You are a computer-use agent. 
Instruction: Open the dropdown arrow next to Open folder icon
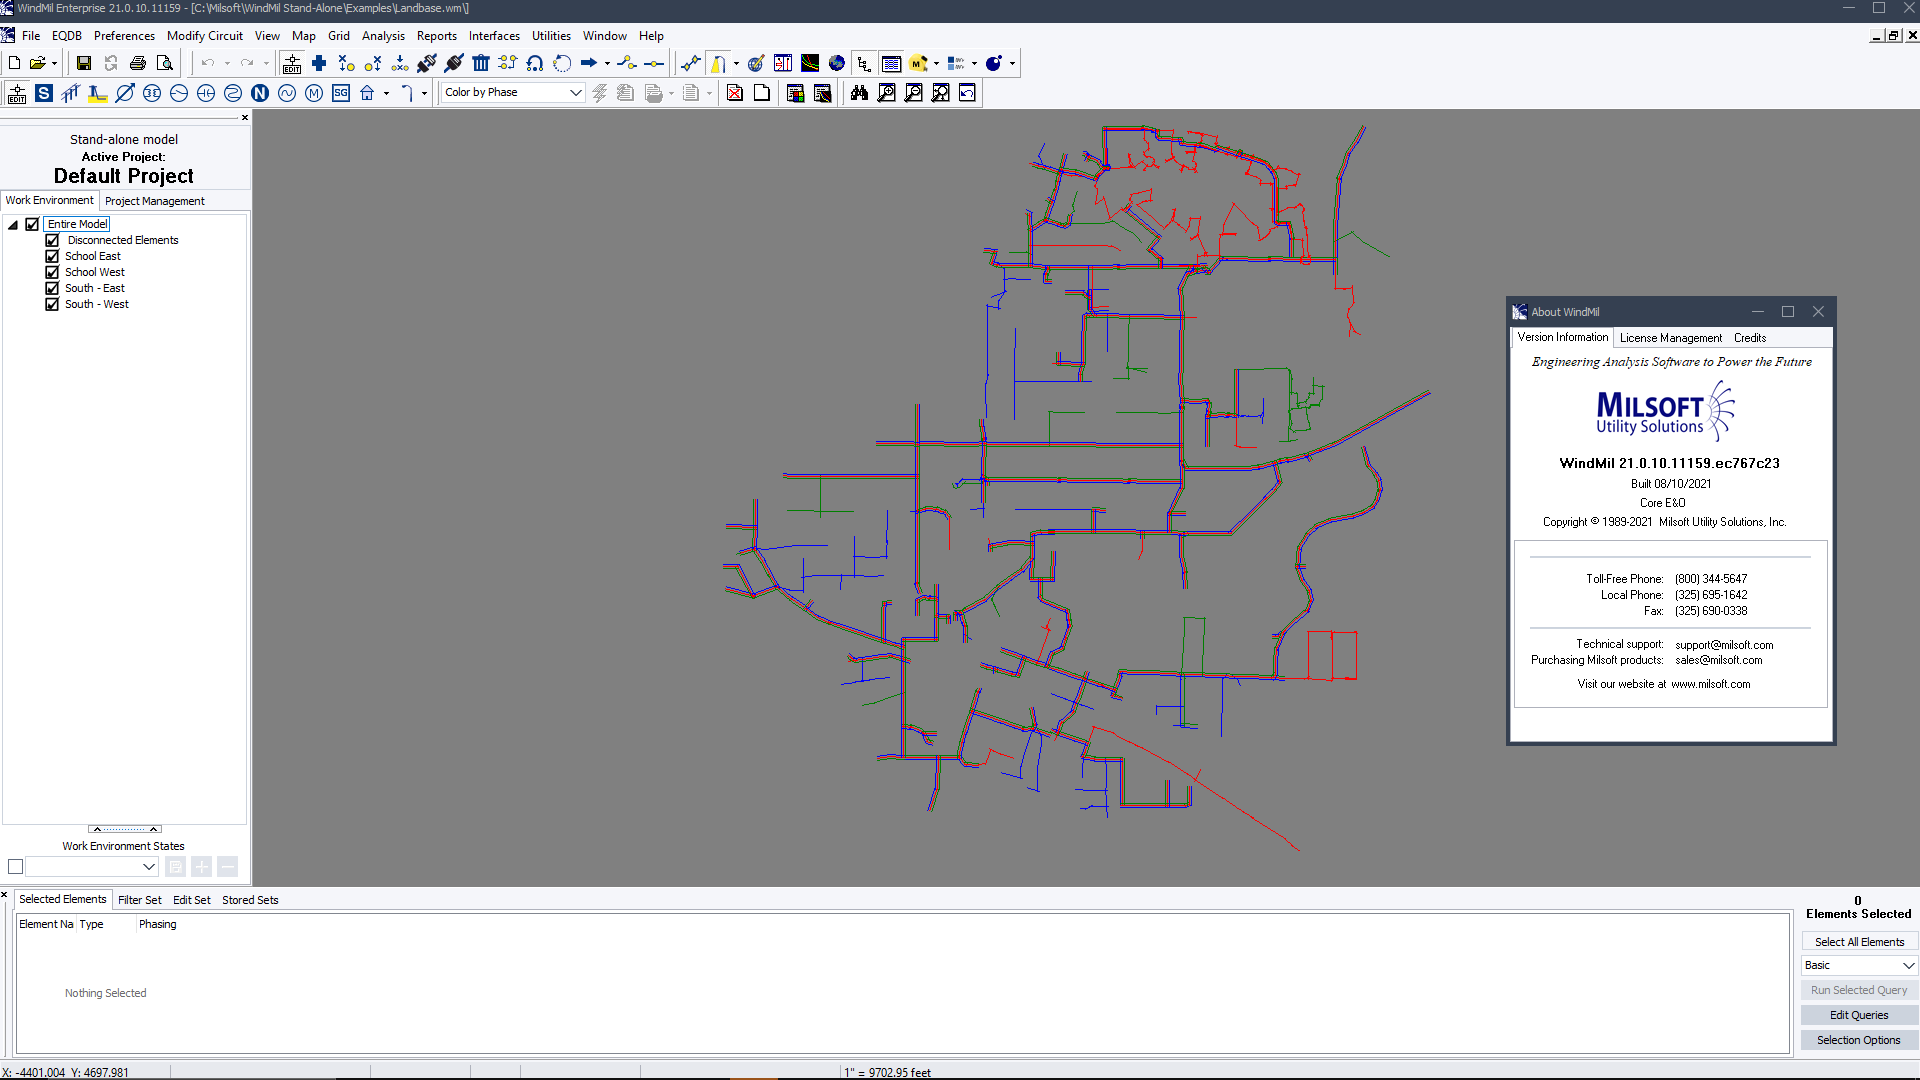tap(53, 64)
